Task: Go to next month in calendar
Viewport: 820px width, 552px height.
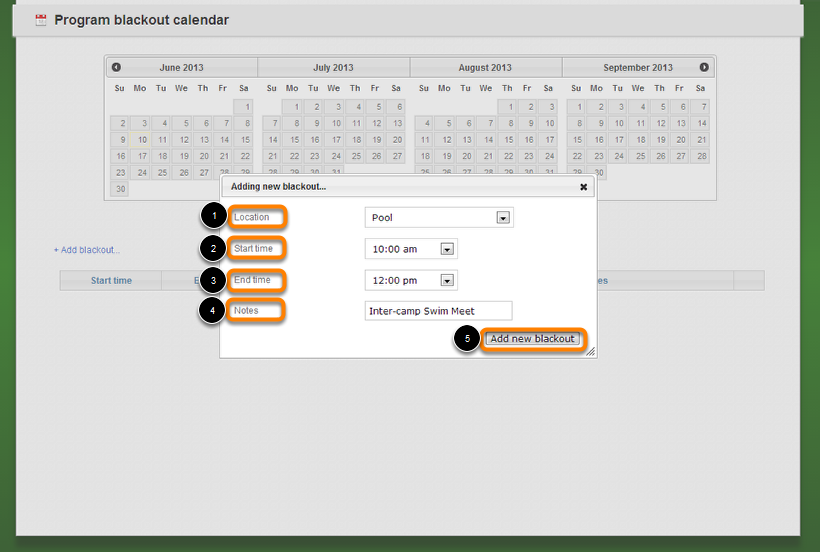Action: tap(704, 67)
